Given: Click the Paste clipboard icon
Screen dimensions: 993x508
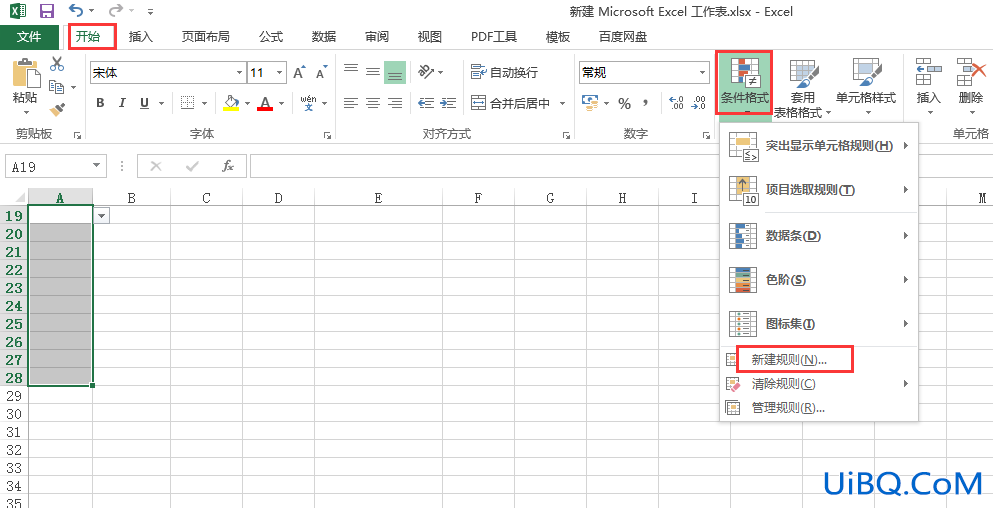Looking at the screenshot, I should [25, 73].
